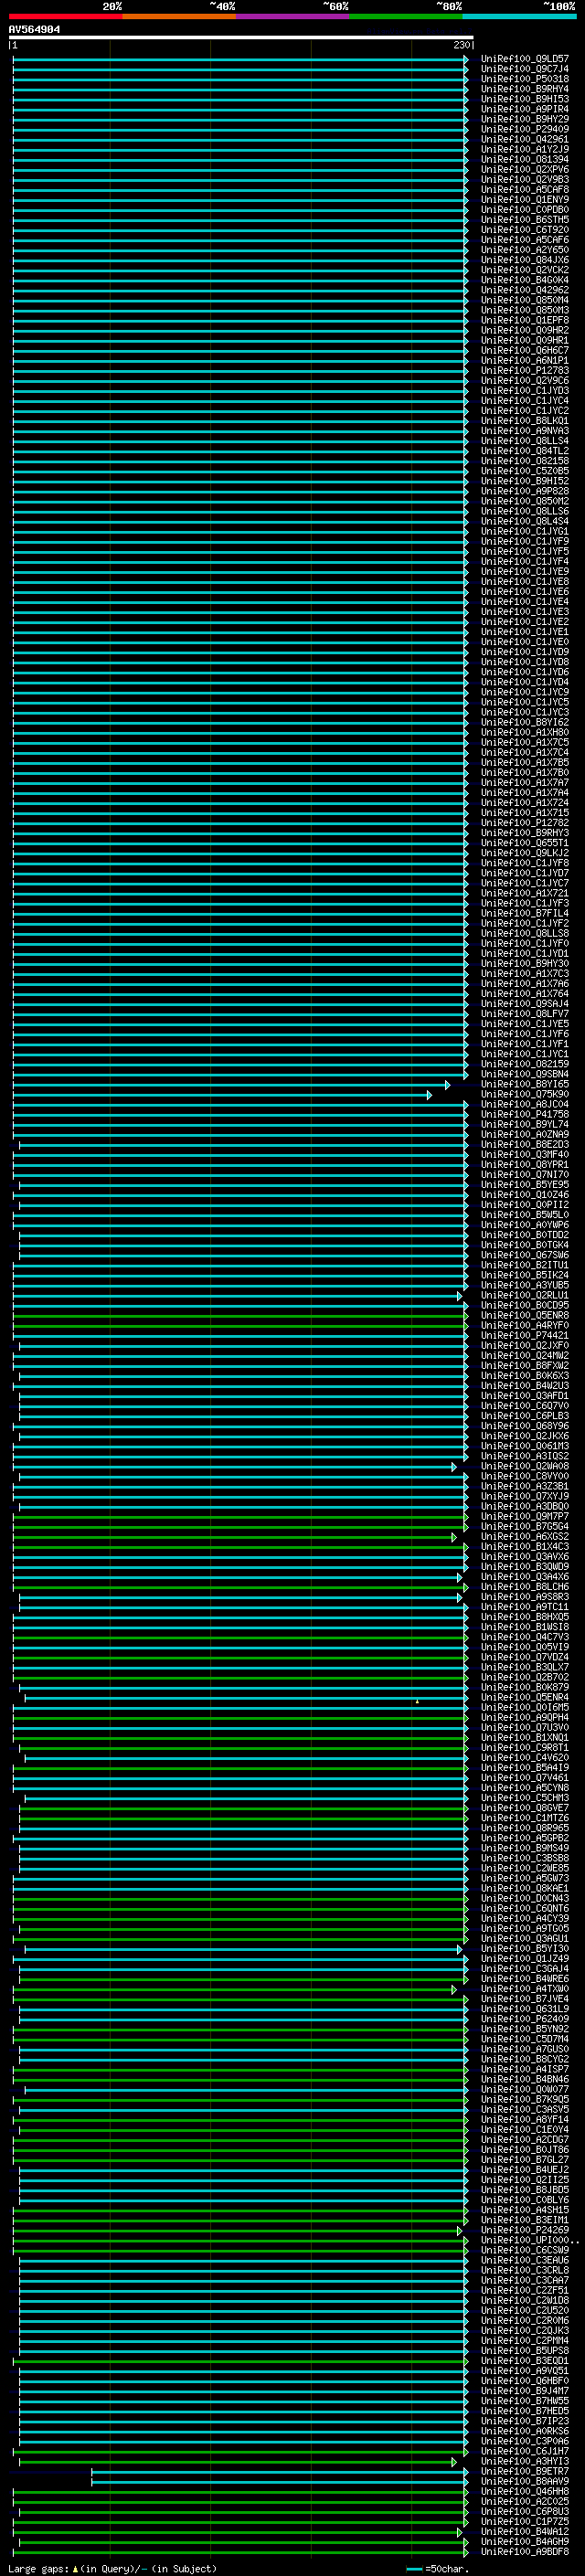Image resolution: width=585 pixels, height=2576 pixels.
Task: Click short alignment bar for UniRef100_B9ETR7
Action: 280,2473
